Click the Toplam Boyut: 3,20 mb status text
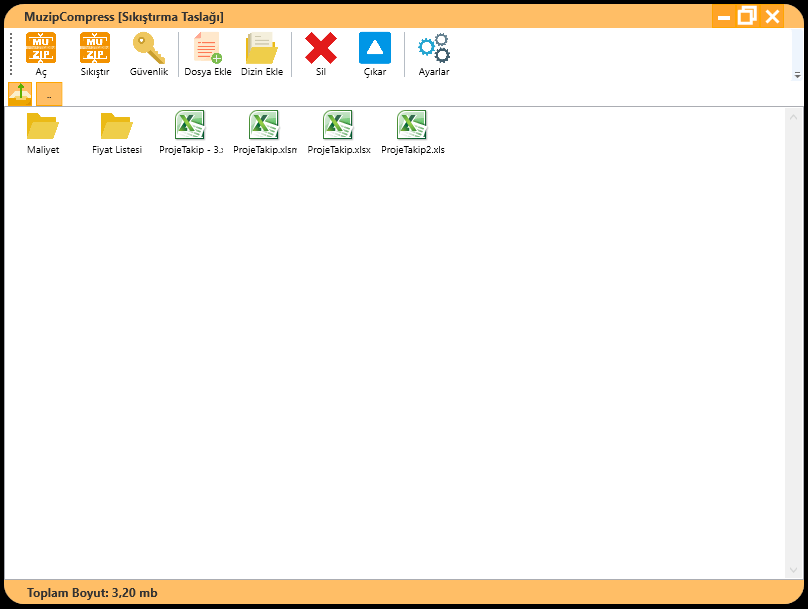808x609 pixels. tap(92, 593)
